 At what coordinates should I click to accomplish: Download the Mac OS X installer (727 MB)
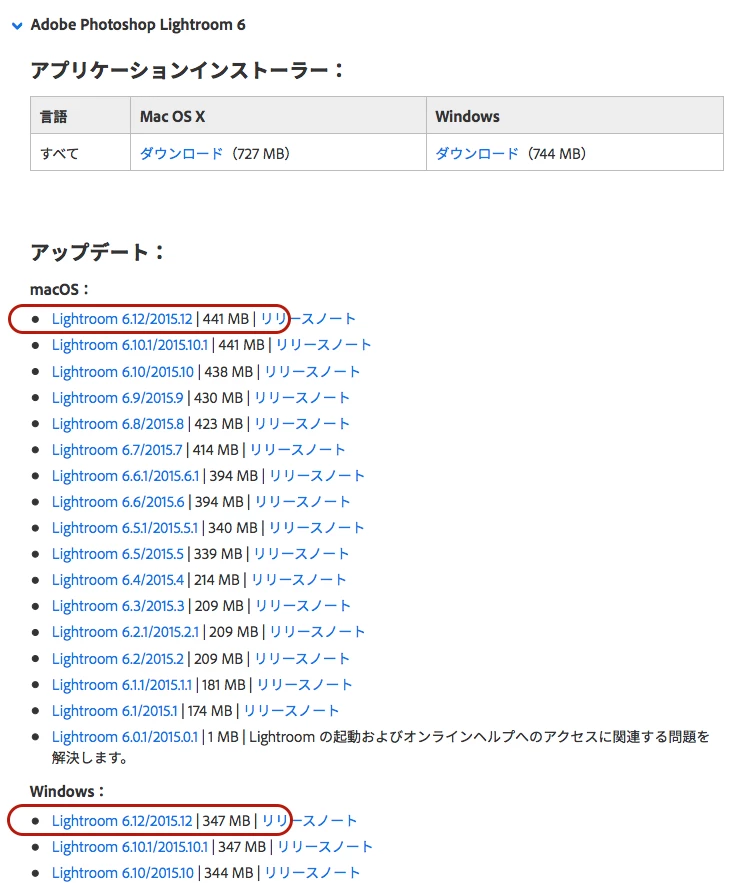(181, 153)
